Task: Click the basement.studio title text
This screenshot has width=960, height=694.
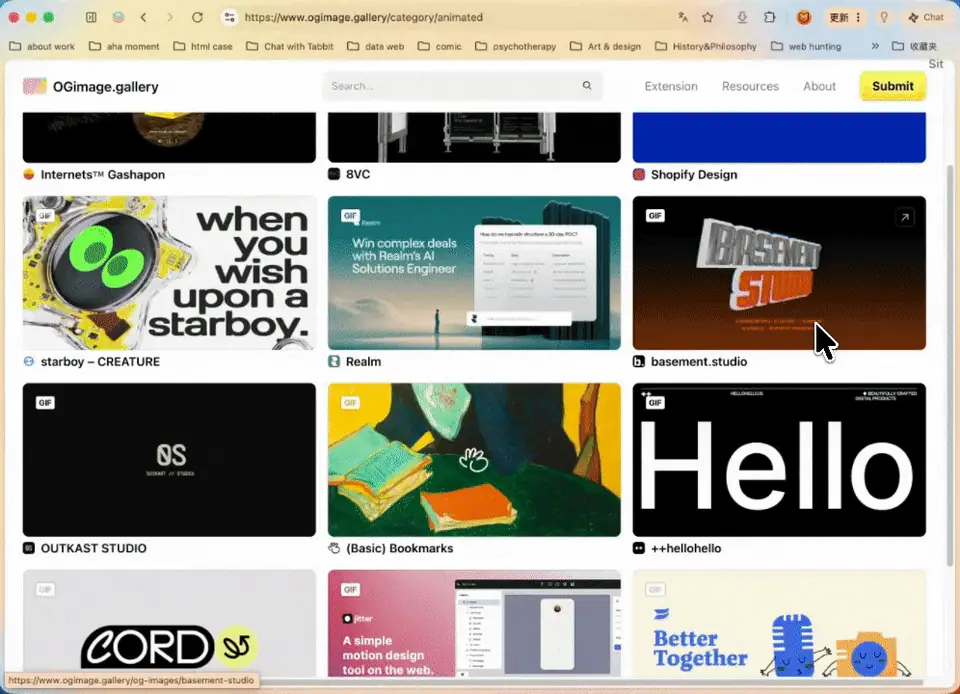Action: click(x=699, y=362)
